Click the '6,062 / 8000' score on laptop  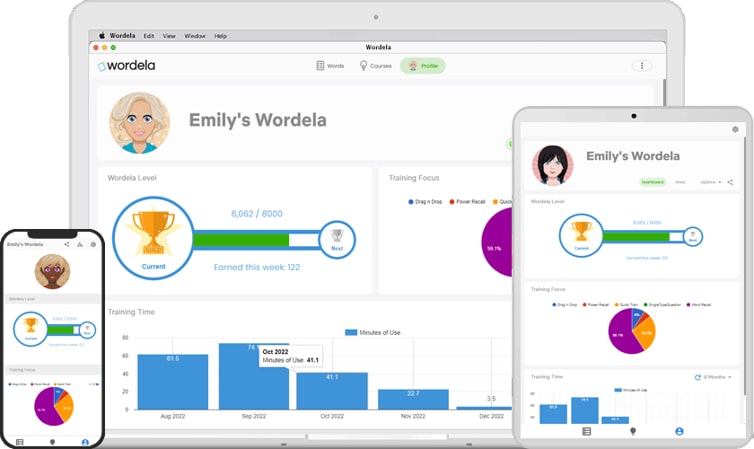257,214
